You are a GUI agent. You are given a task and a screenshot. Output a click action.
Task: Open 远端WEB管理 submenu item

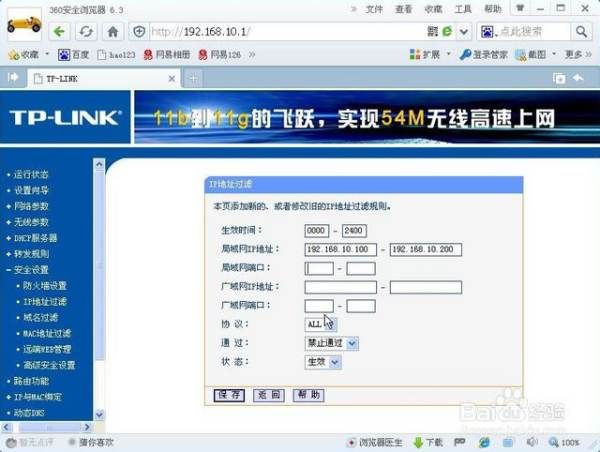(47, 349)
